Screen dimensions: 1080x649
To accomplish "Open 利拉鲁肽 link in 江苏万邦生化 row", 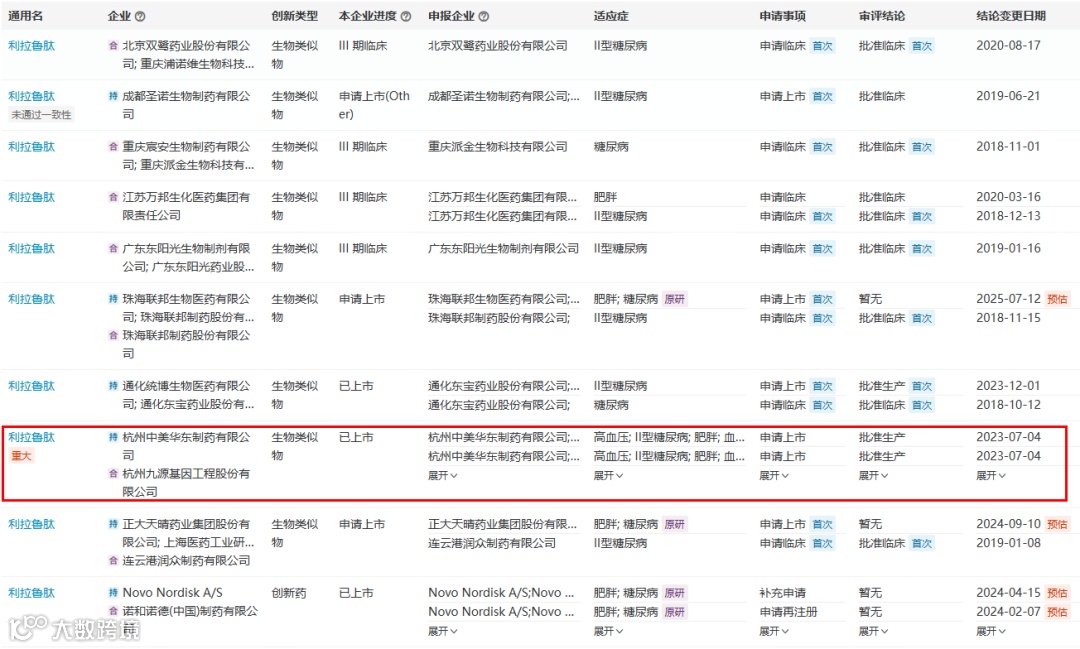I will pos(32,197).
